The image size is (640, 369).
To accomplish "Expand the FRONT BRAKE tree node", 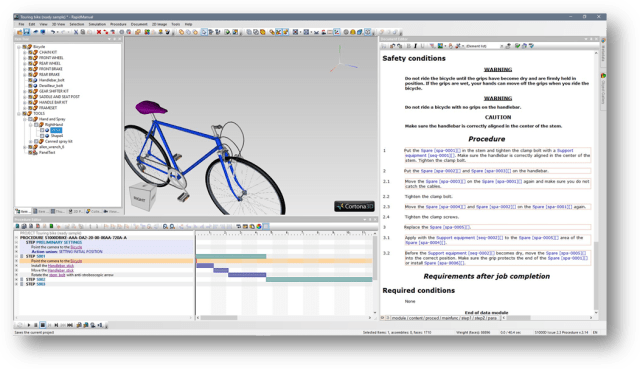I will pos(25,69).
